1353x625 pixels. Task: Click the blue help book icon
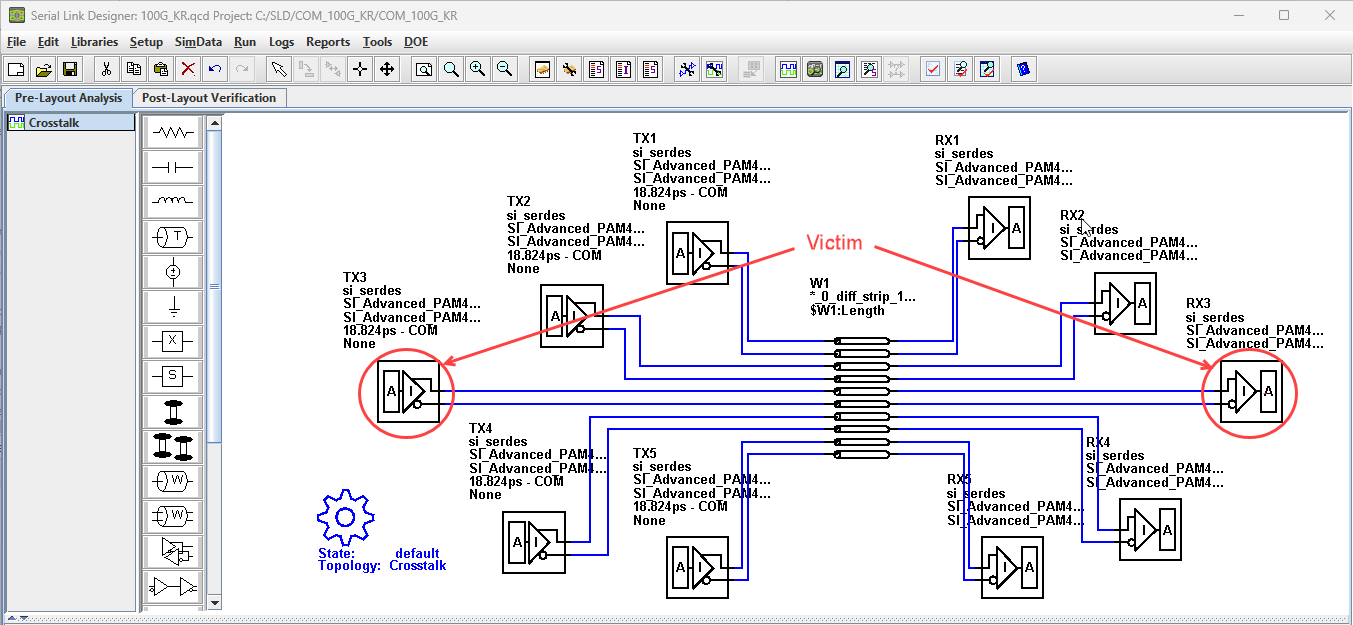pyautogui.click(x=1022, y=69)
